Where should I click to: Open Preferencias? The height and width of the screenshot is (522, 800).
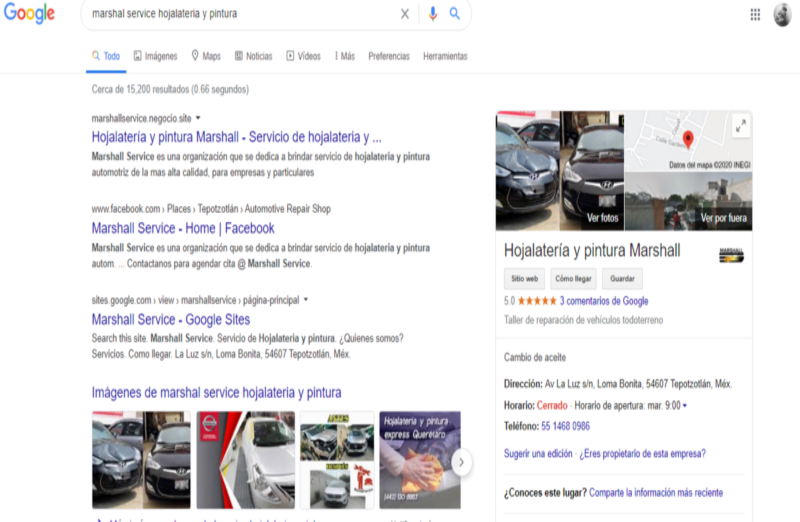[389, 56]
